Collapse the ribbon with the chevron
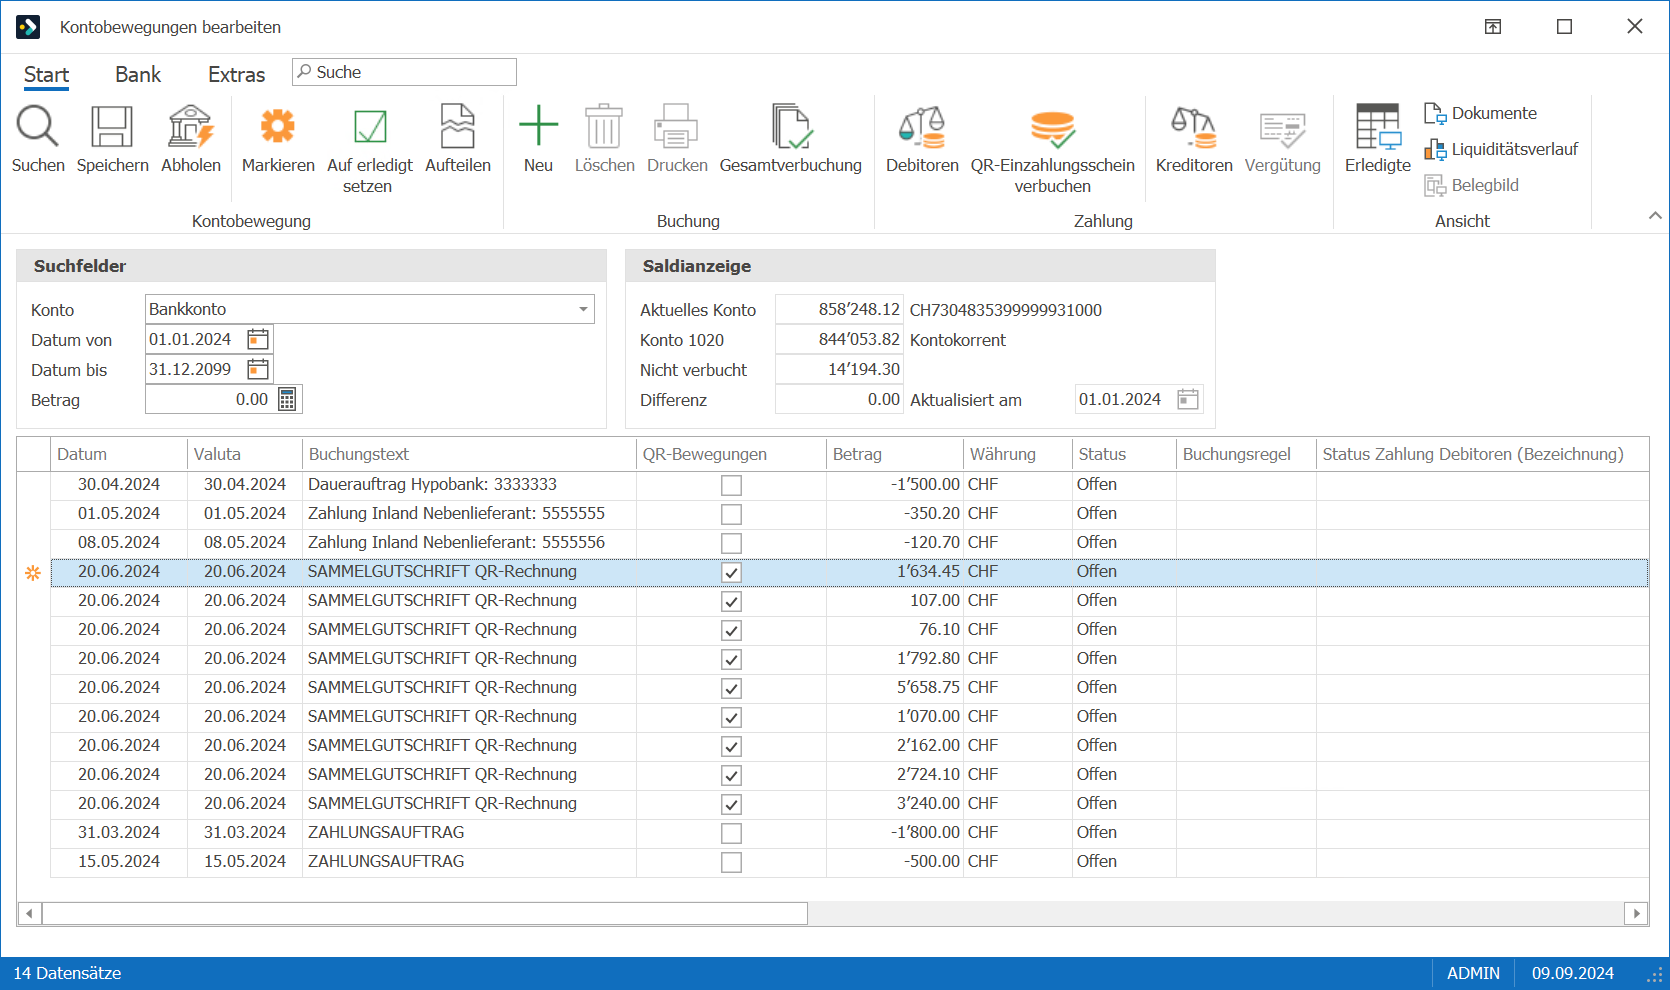 [x=1655, y=215]
